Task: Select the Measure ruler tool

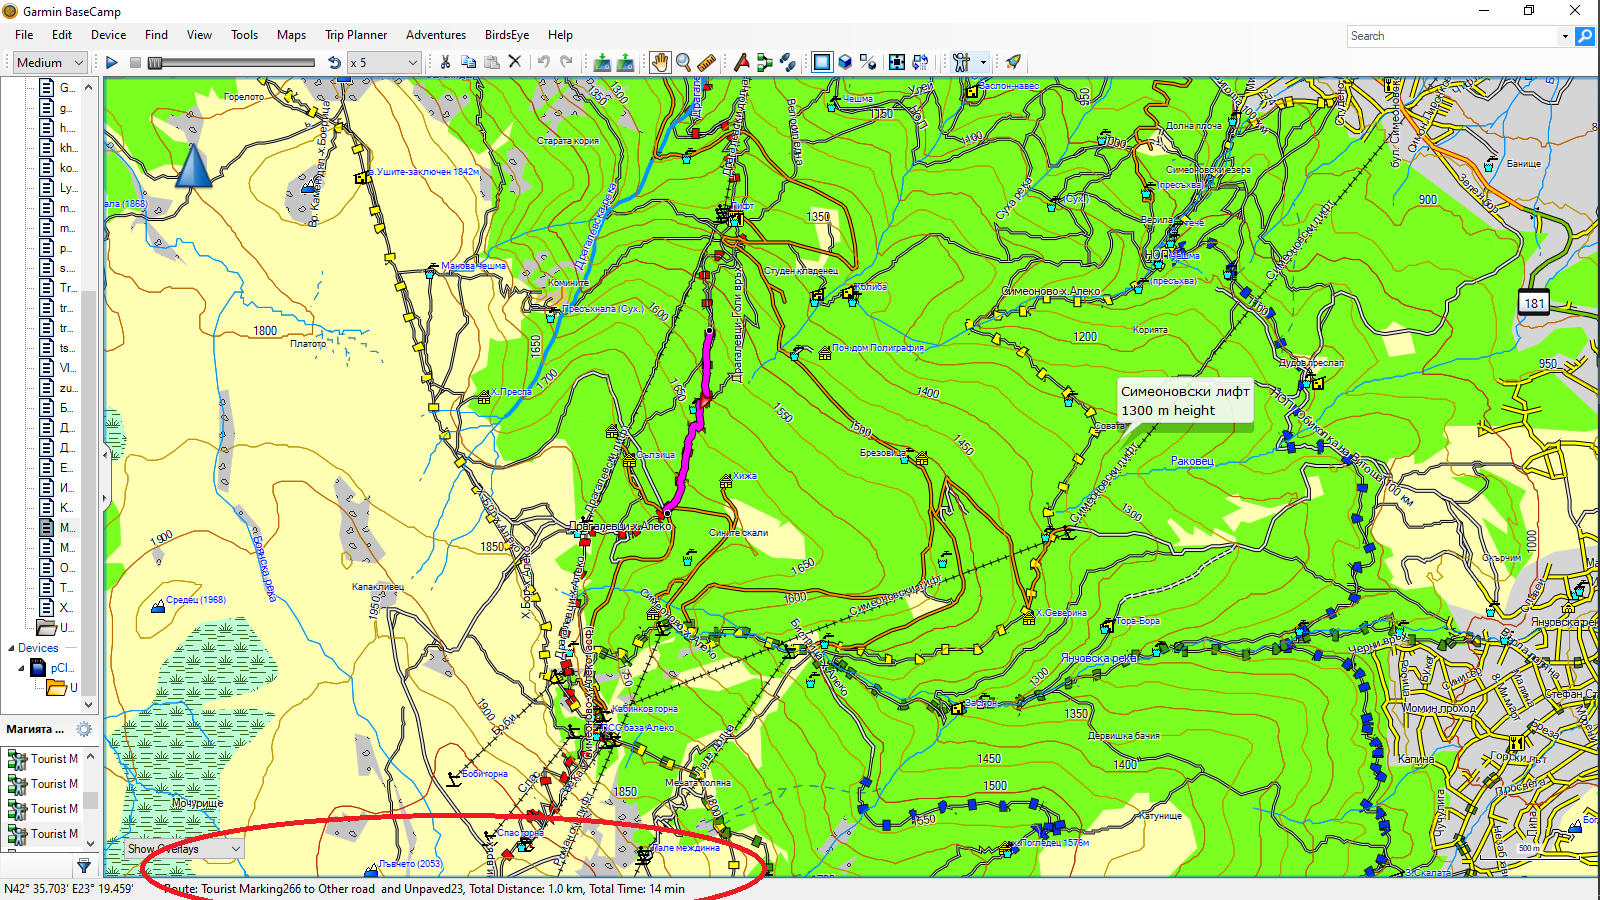Action: 706,62
